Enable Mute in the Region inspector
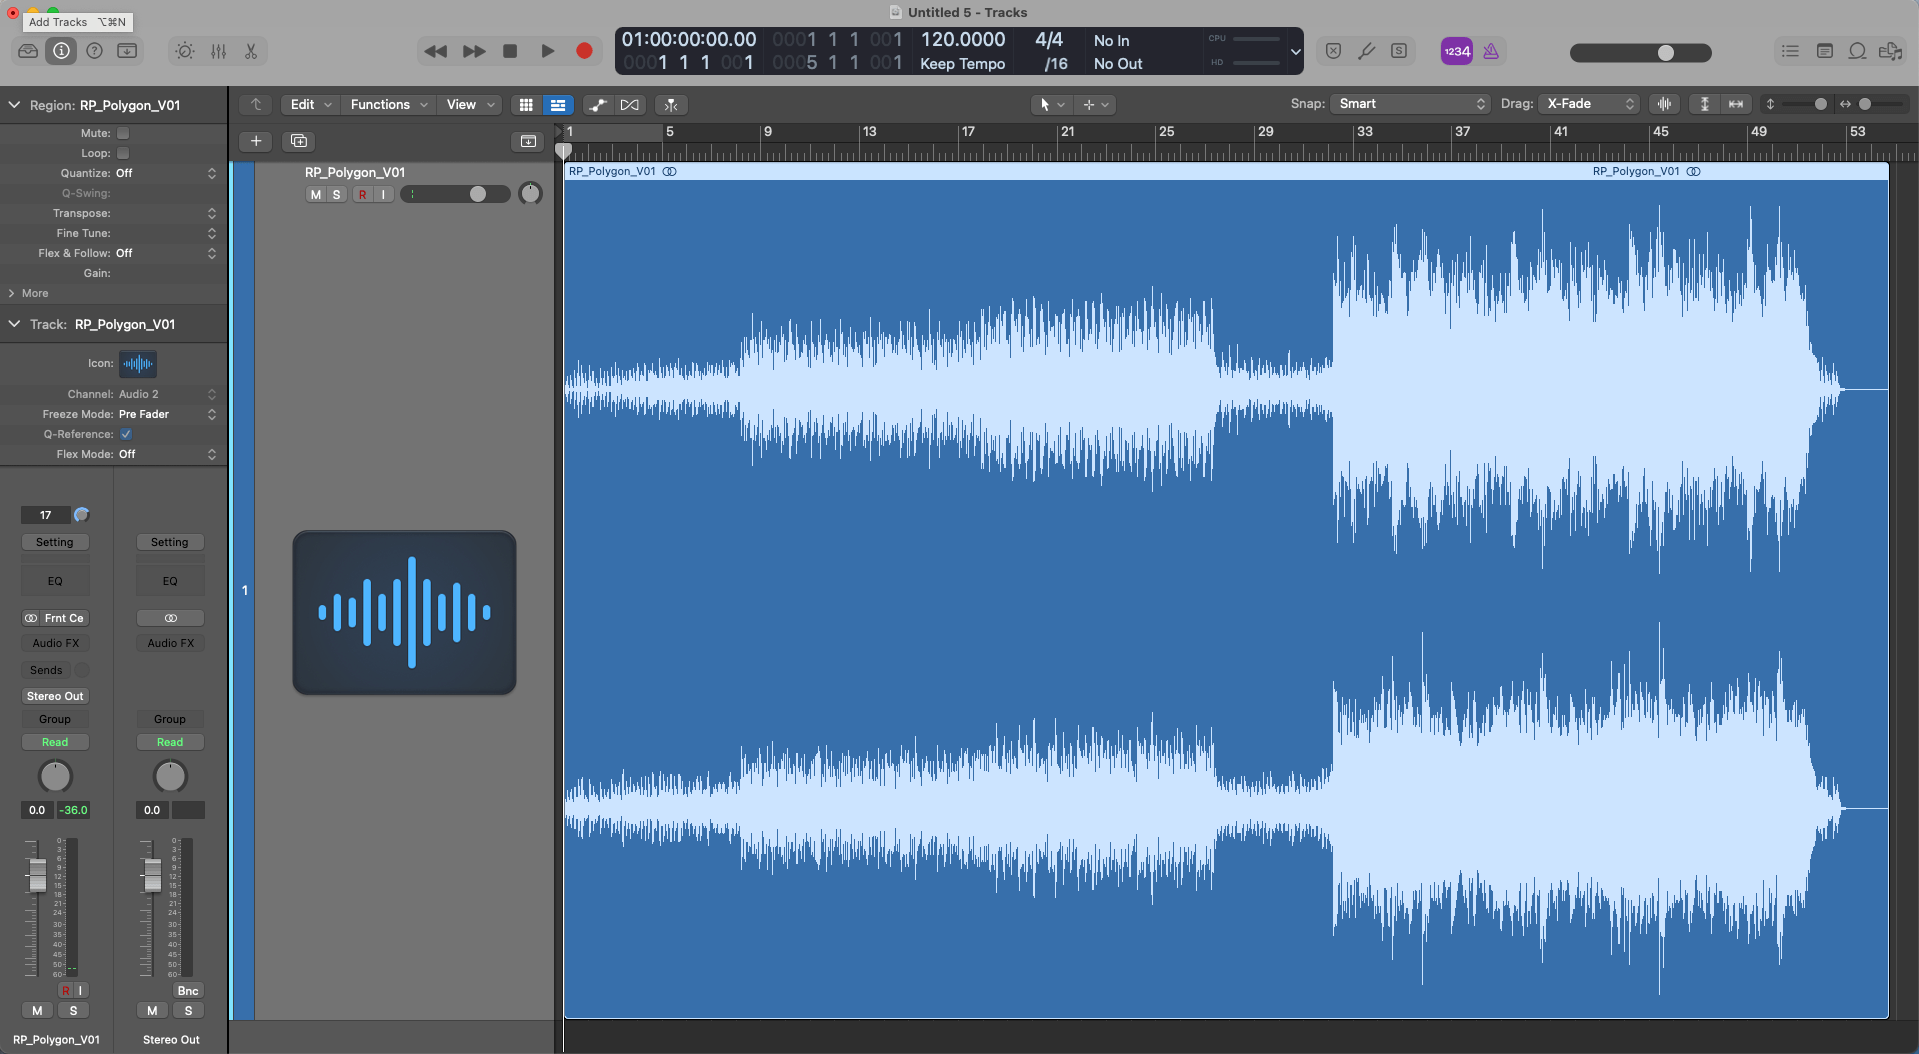The width and height of the screenshot is (1919, 1054). 122,132
